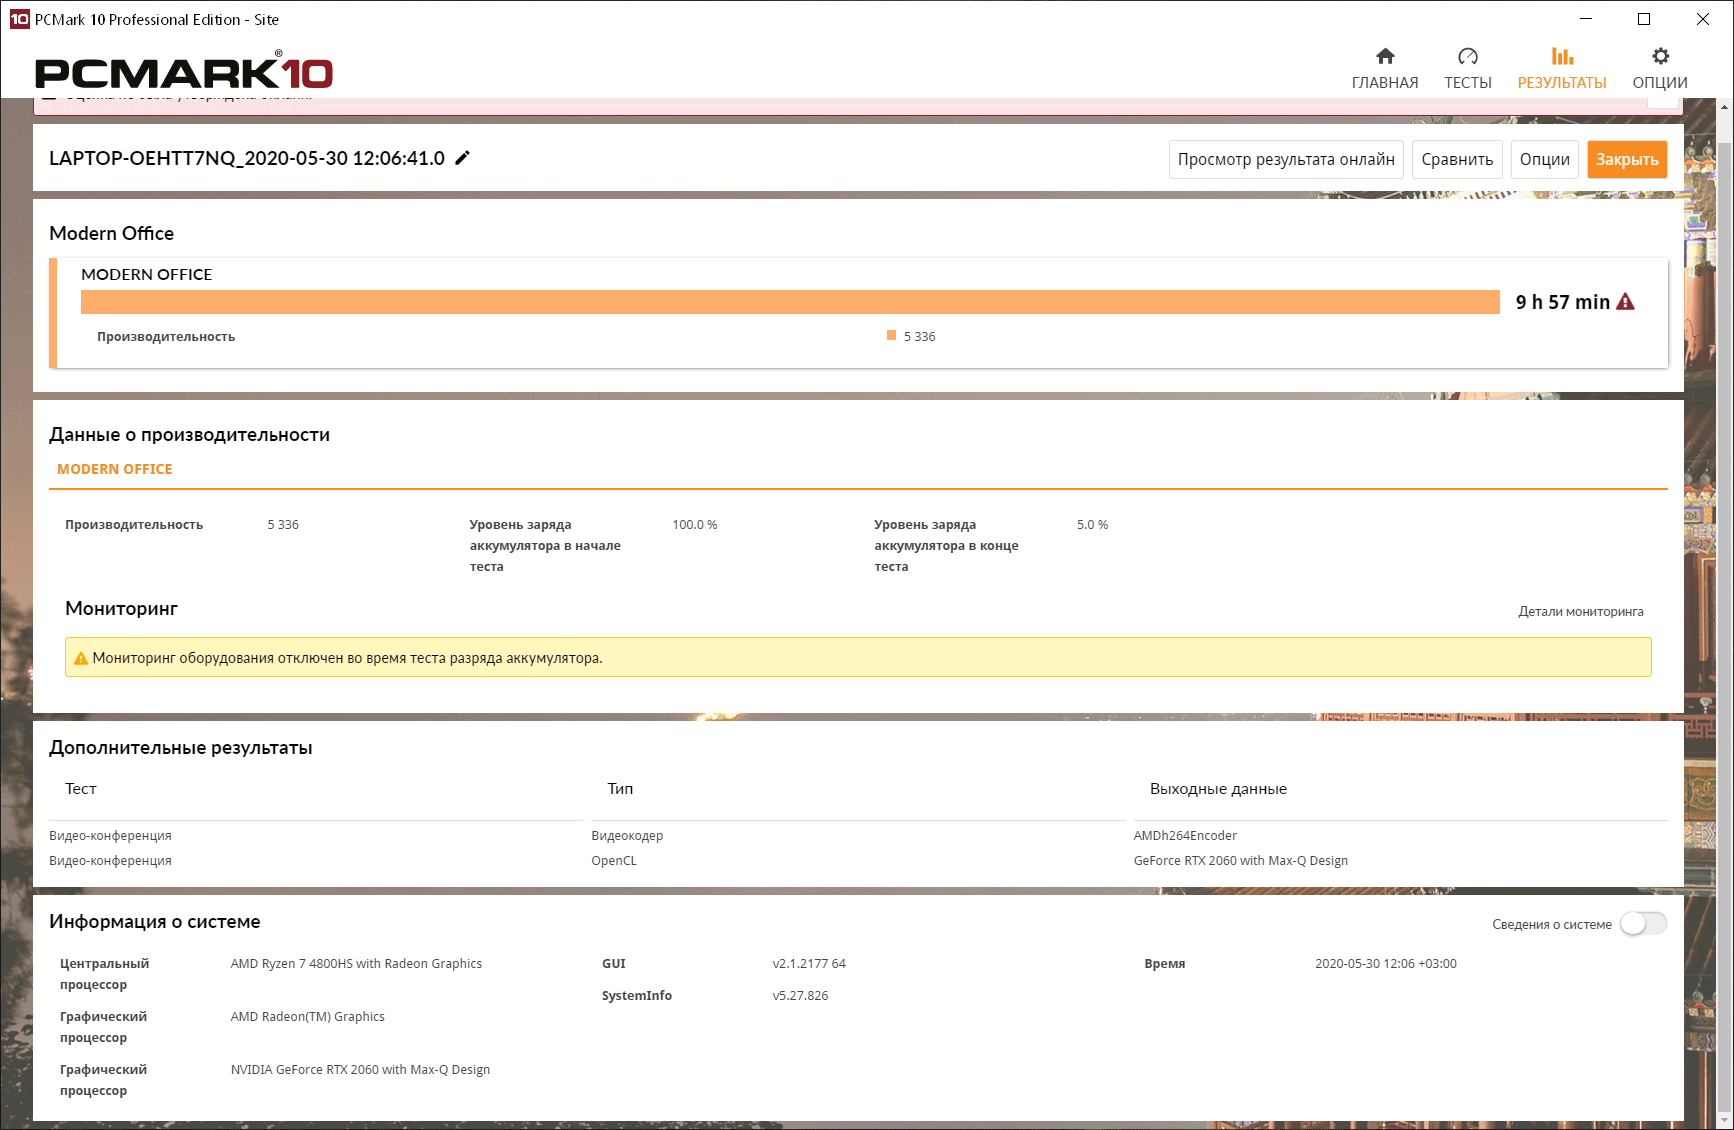Open the ОПЦИИ settings tab
Viewport: 1734px width, 1130px height.
(1660, 68)
